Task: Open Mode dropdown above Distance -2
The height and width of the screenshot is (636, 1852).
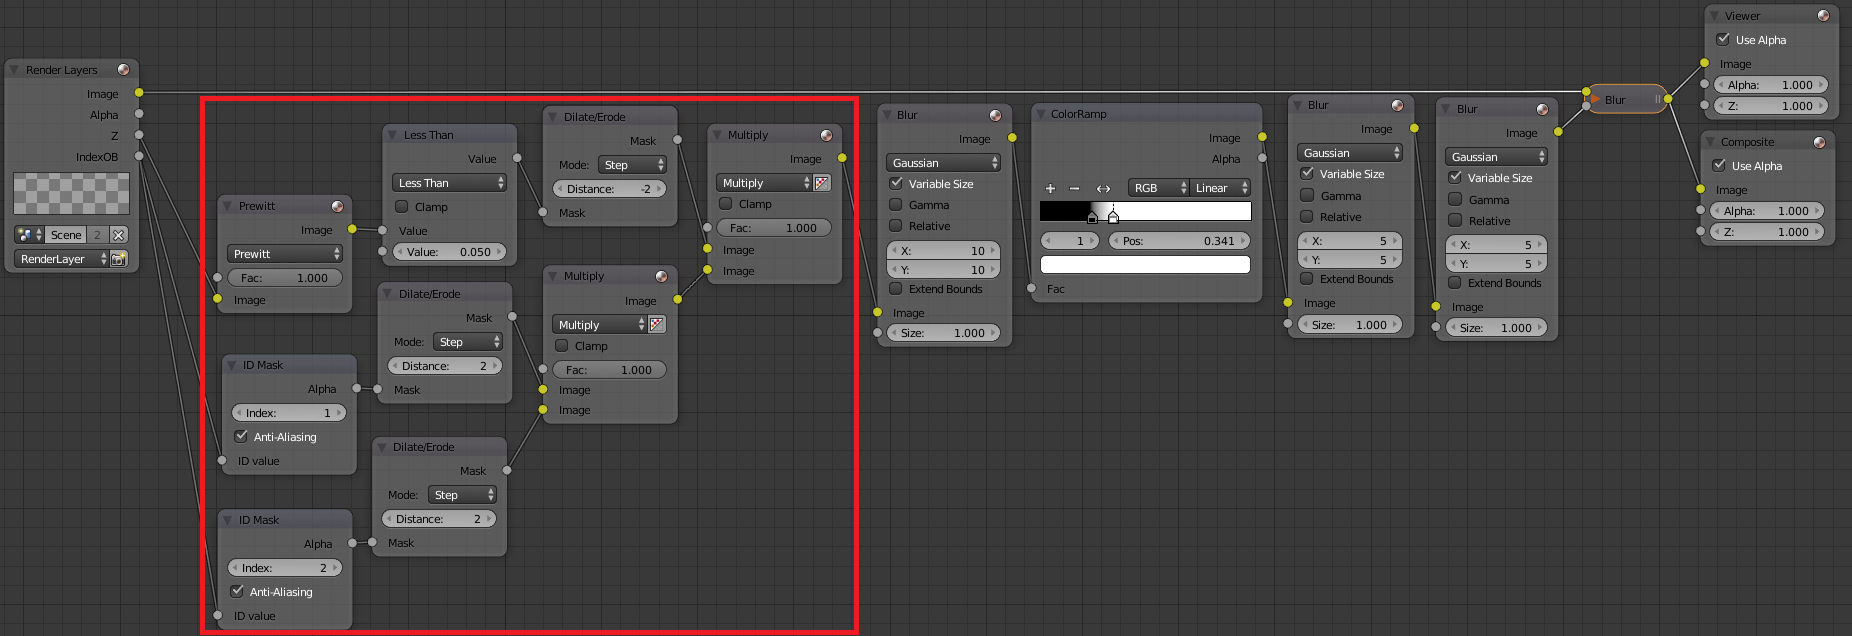Action: click(632, 165)
